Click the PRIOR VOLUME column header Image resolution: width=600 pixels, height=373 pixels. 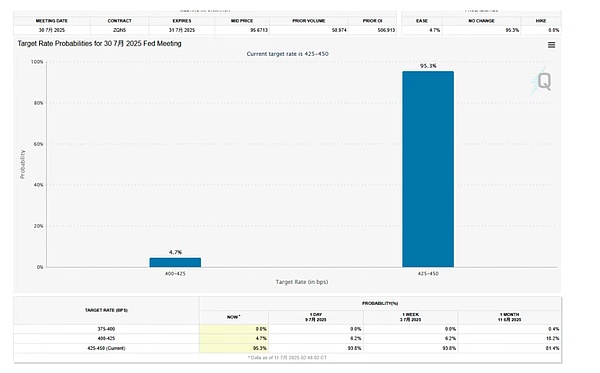click(x=308, y=21)
